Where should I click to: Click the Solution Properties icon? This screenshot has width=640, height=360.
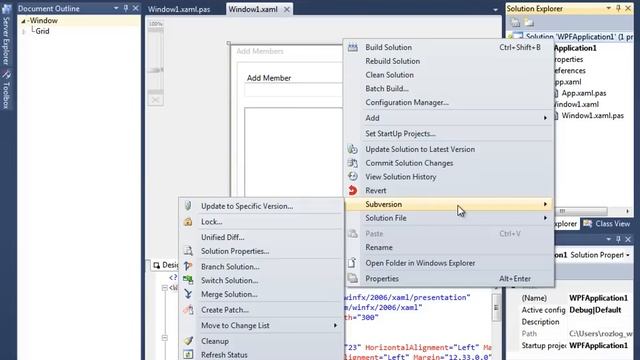tap(188, 251)
